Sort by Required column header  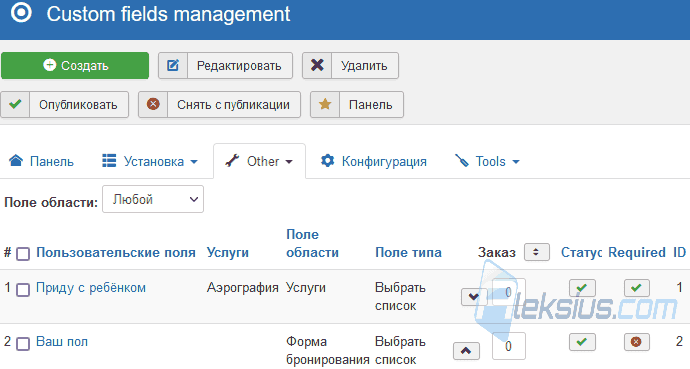[637, 252]
